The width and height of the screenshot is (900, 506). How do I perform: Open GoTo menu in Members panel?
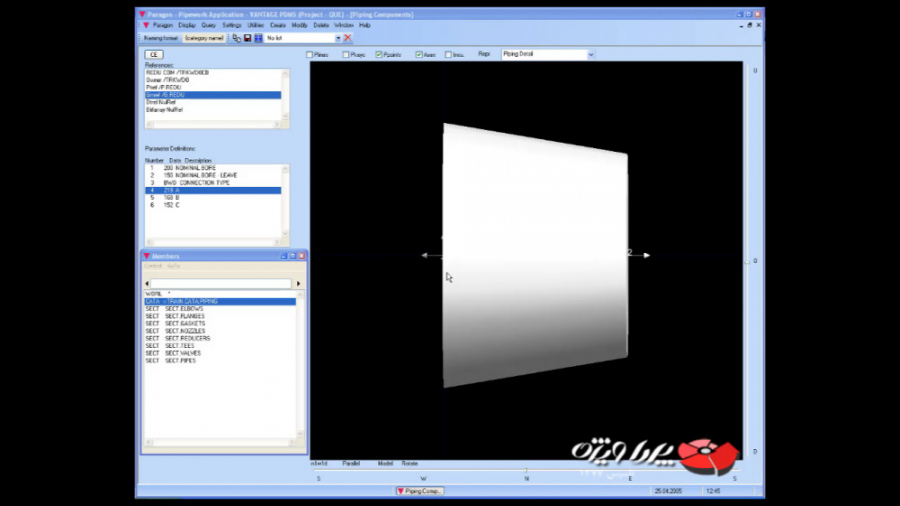pos(173,266)
